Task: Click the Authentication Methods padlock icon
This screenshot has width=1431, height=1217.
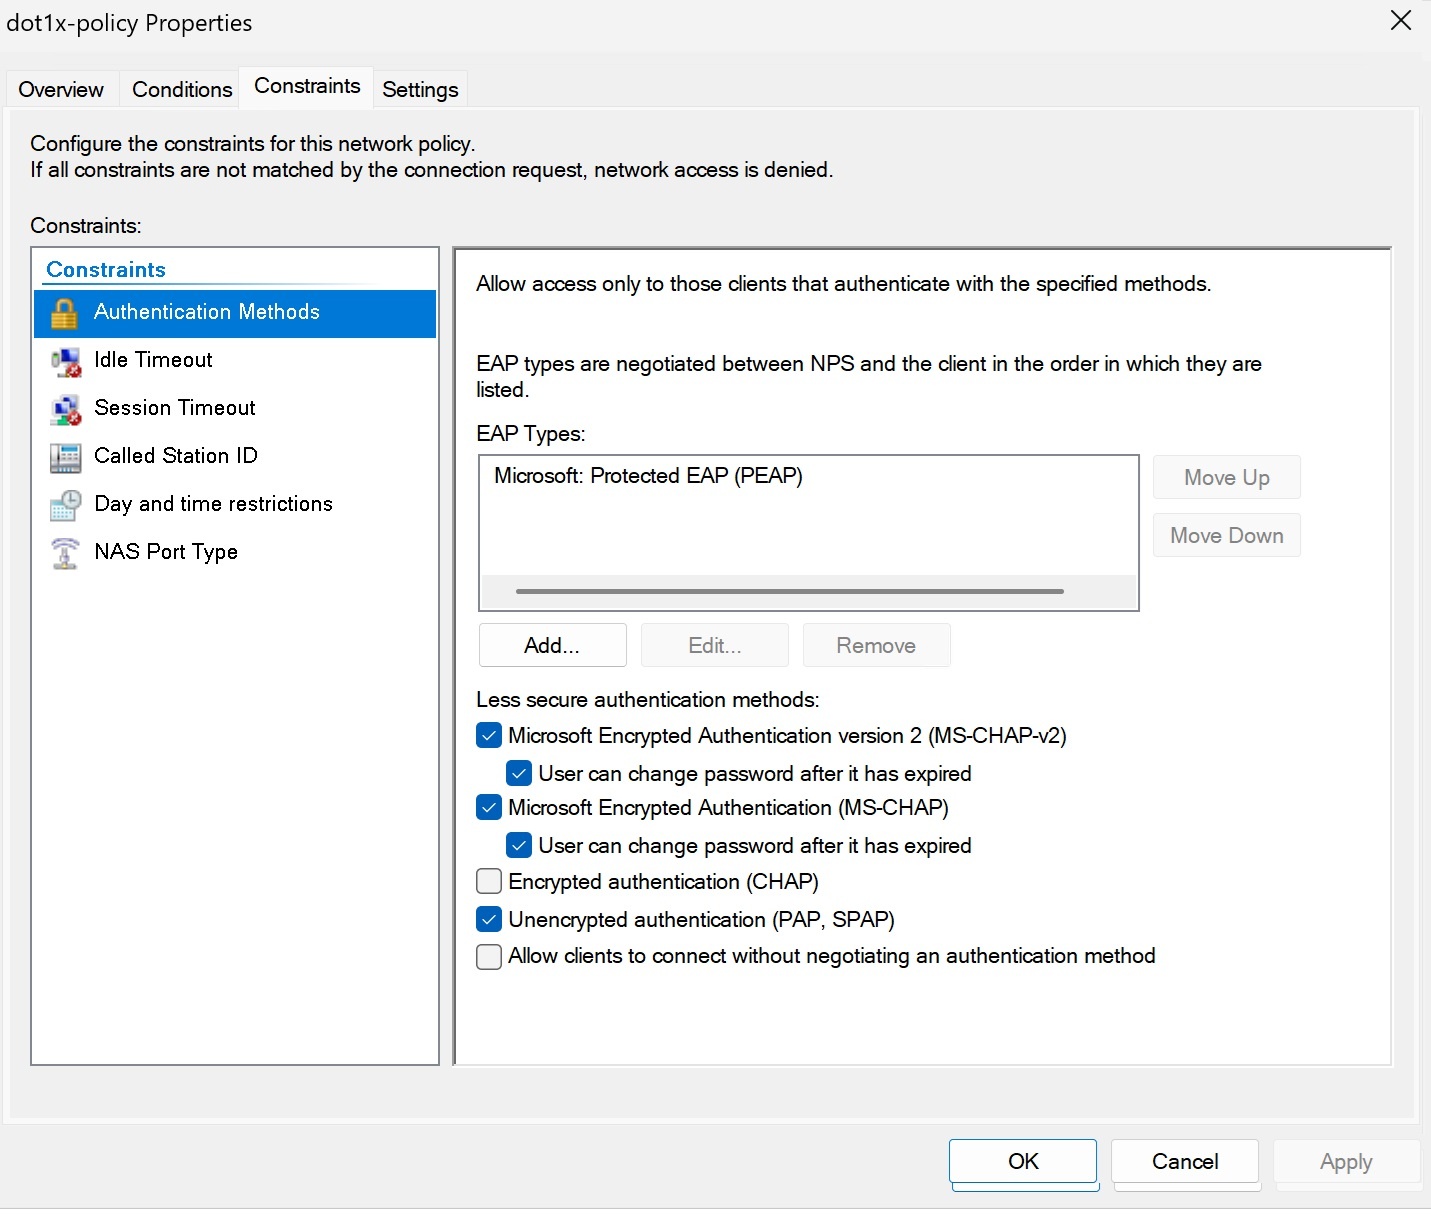Action: tap(64, 313)
